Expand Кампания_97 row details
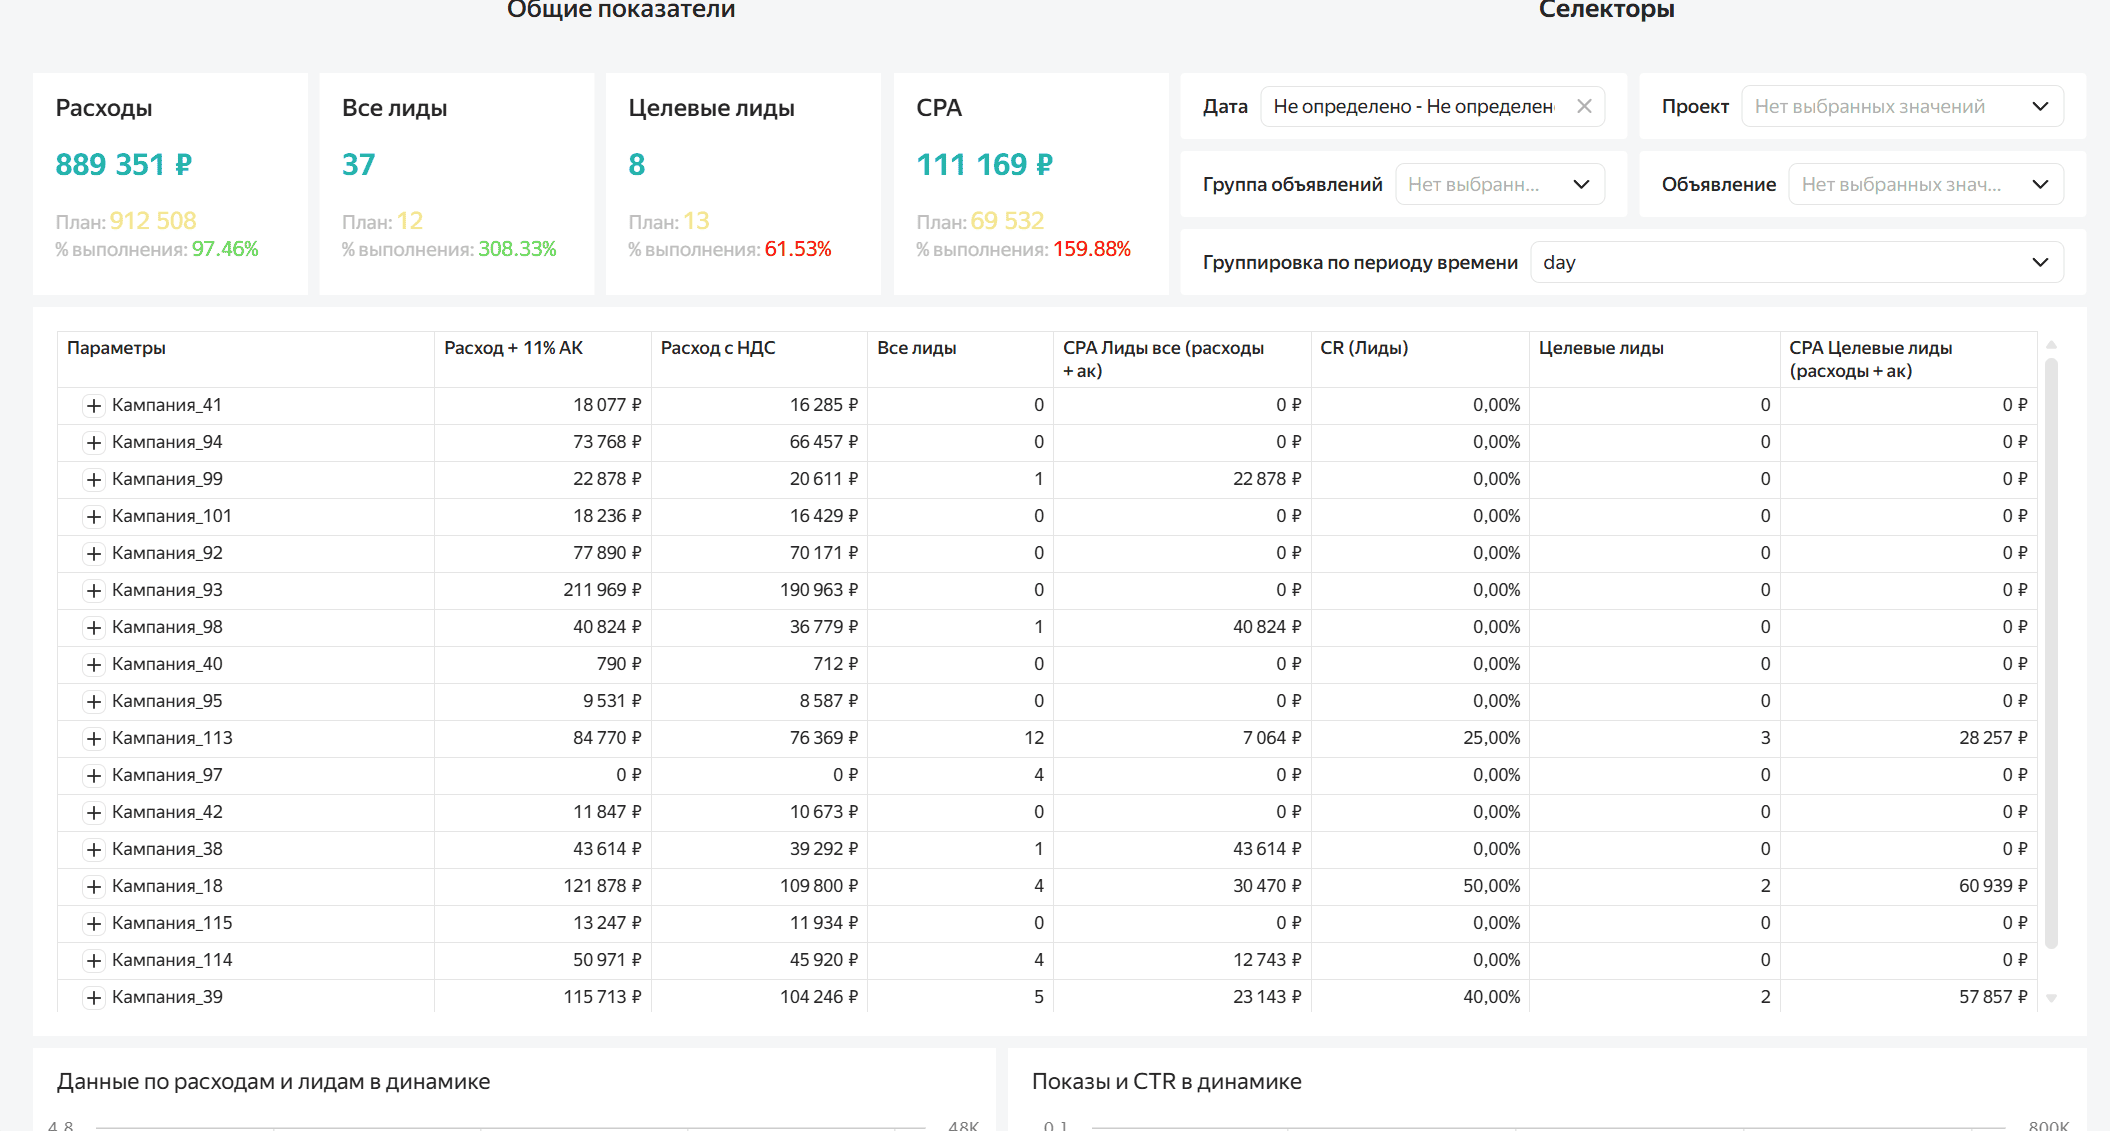The height and width of the screenshot is (1131, 2110). click(95, 774)
